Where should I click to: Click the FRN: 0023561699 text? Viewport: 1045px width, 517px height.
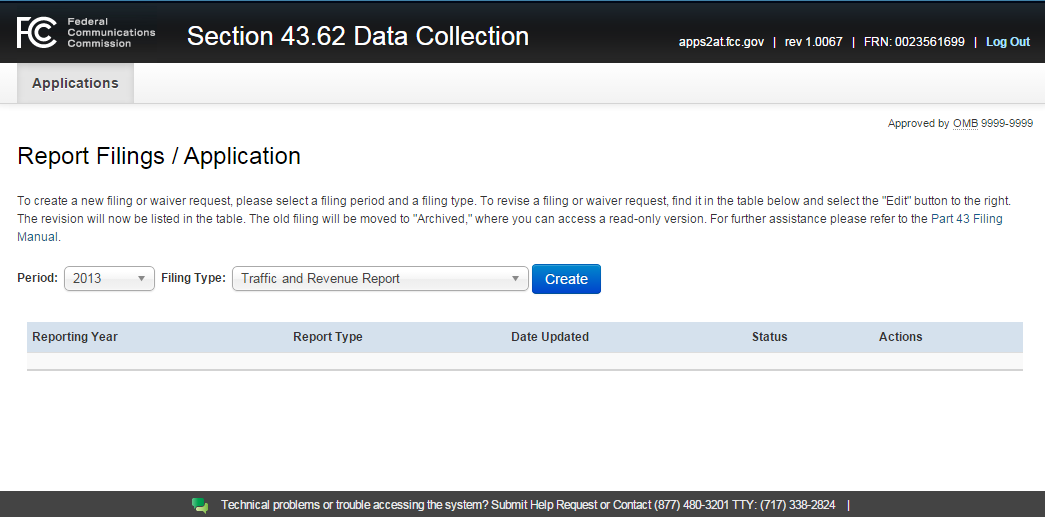915,42
